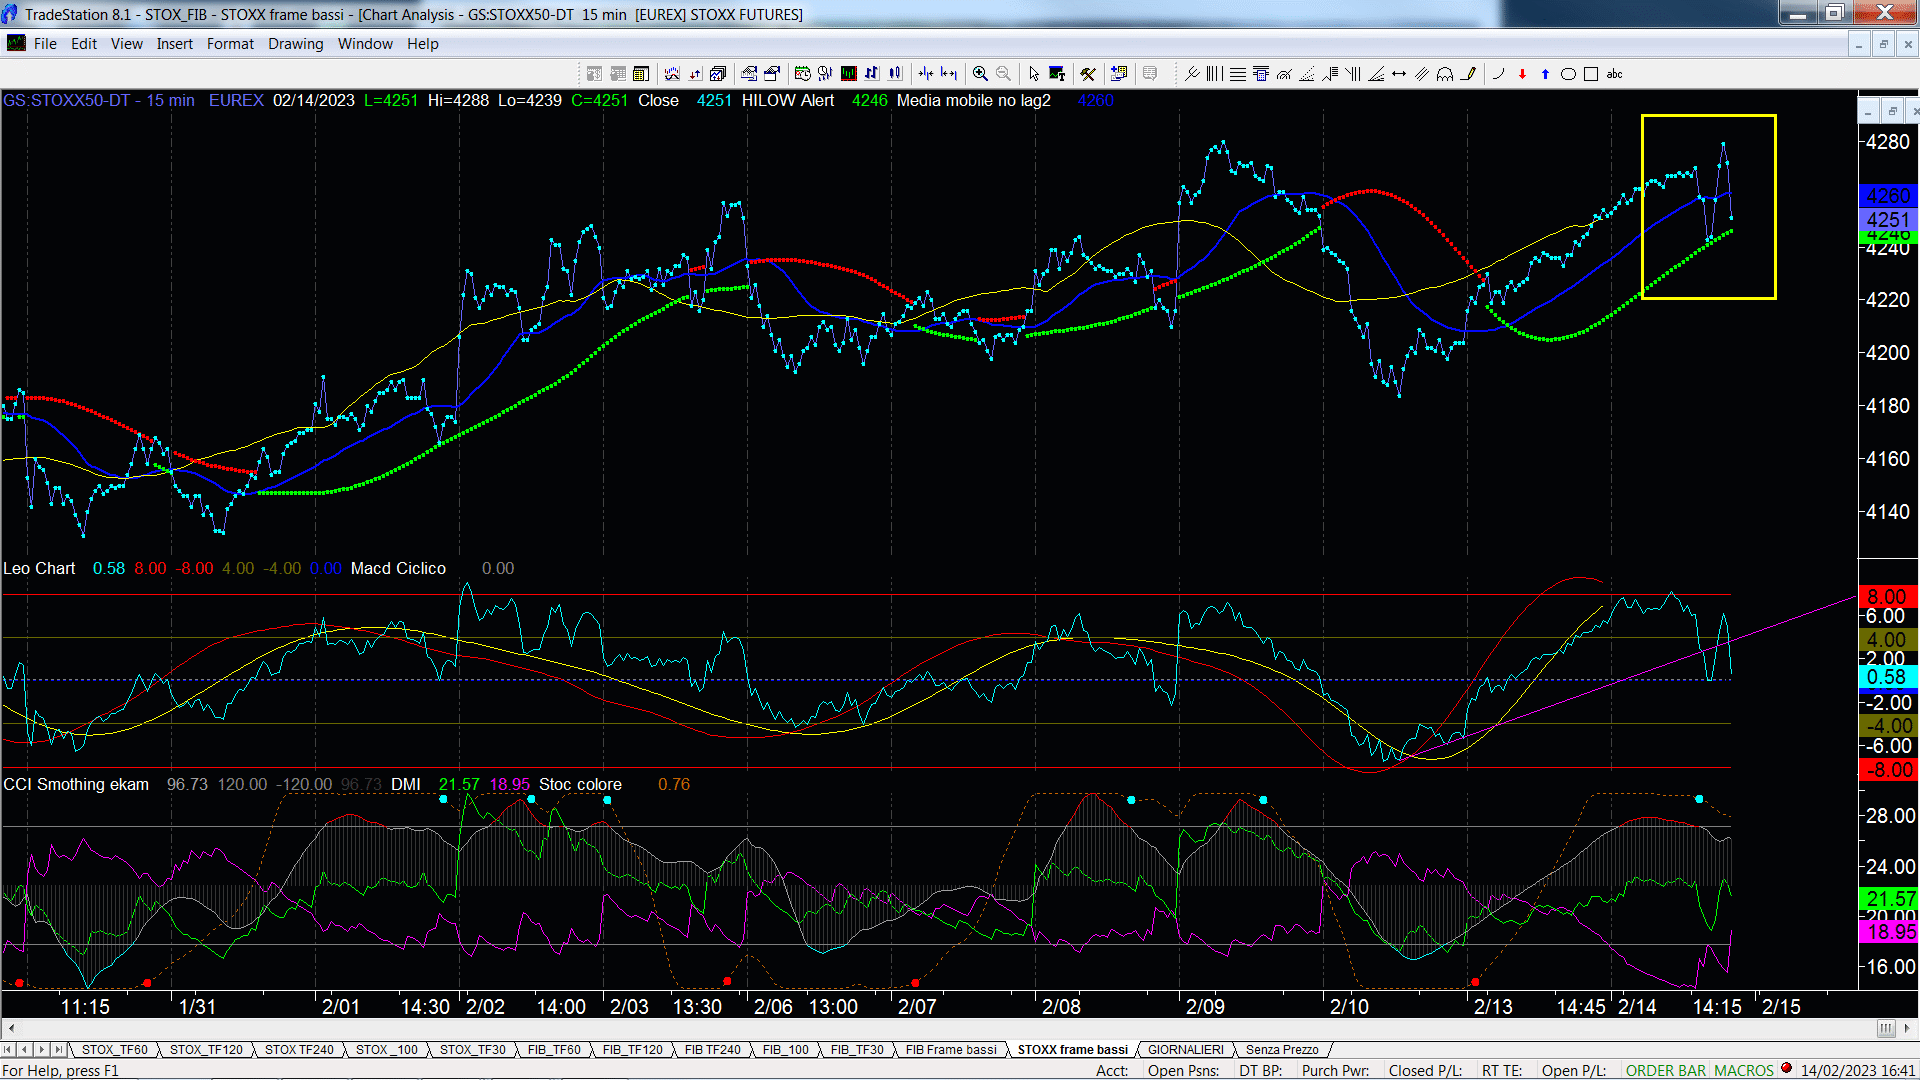Open the Help menu
The height and width of the screenshot is (1080, 1920).
(423, 44)
